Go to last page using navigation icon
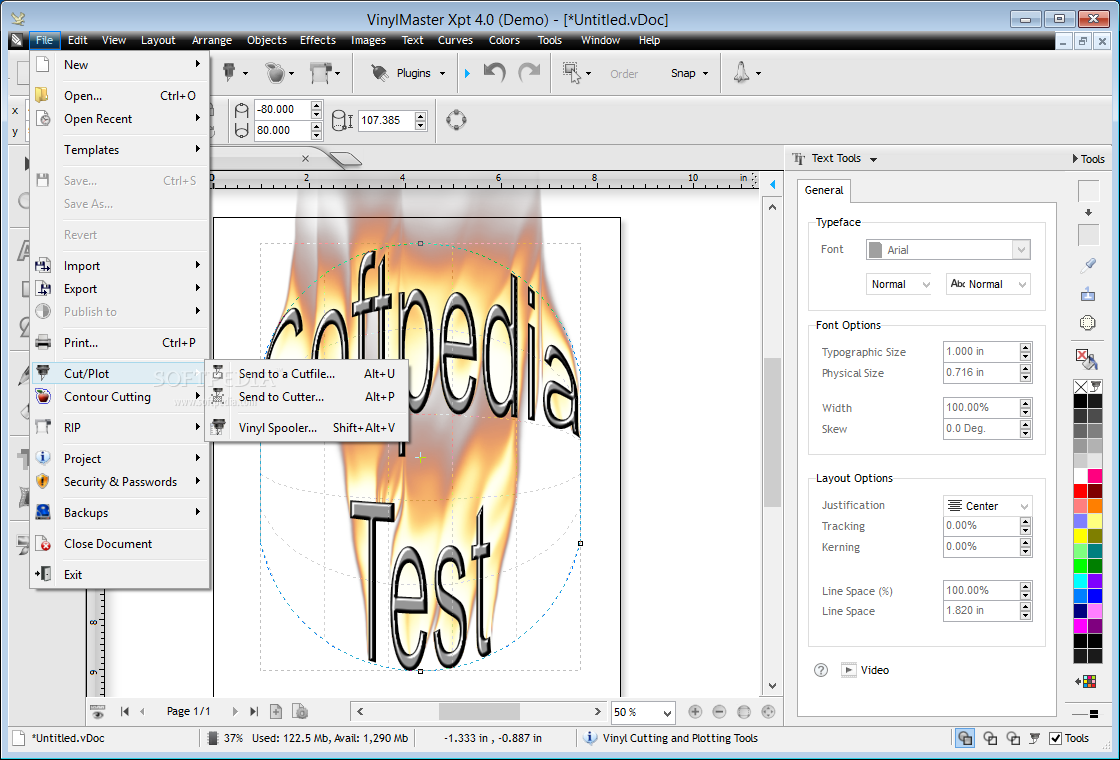Viewport: 1120px width, 760px height. (254, 711)
